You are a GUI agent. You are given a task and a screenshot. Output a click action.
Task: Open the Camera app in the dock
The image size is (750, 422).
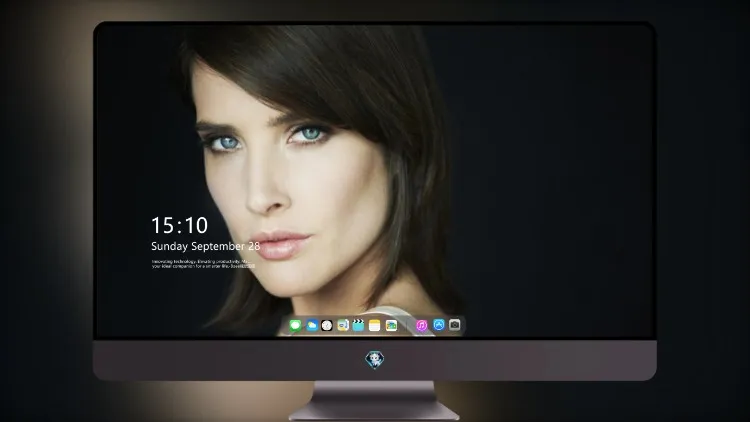(455, 325)
